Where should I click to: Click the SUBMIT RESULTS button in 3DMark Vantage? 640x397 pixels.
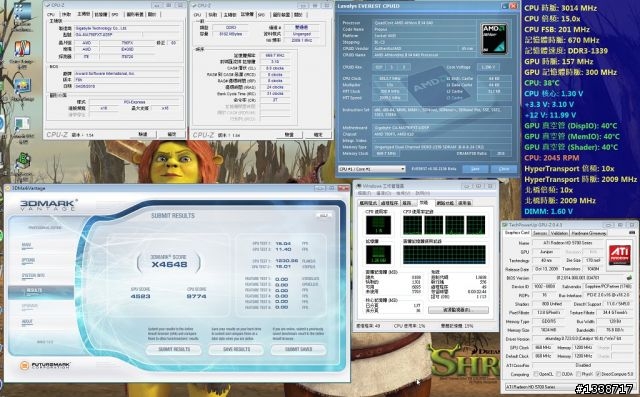[174, 350]
